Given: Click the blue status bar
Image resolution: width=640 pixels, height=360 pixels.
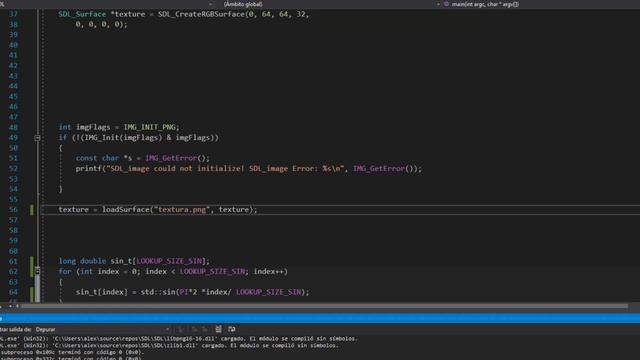Looking at the screenshot, I should click(x=320, y=318).
